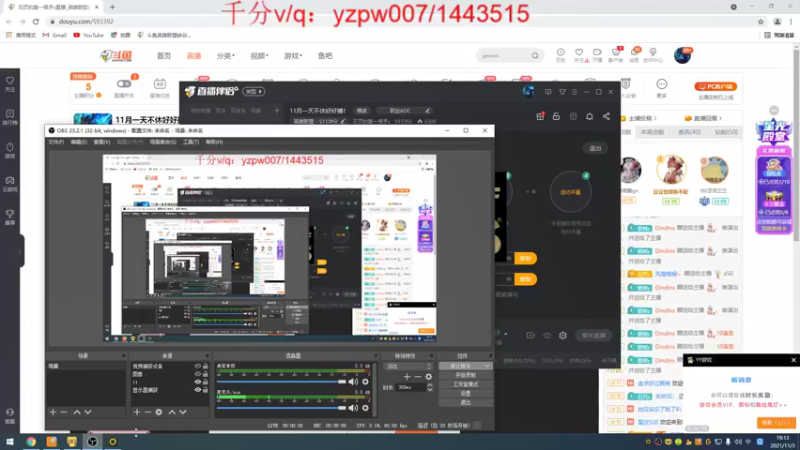Open the 帮助(H) menu in OBS

[x=214, y=142]
